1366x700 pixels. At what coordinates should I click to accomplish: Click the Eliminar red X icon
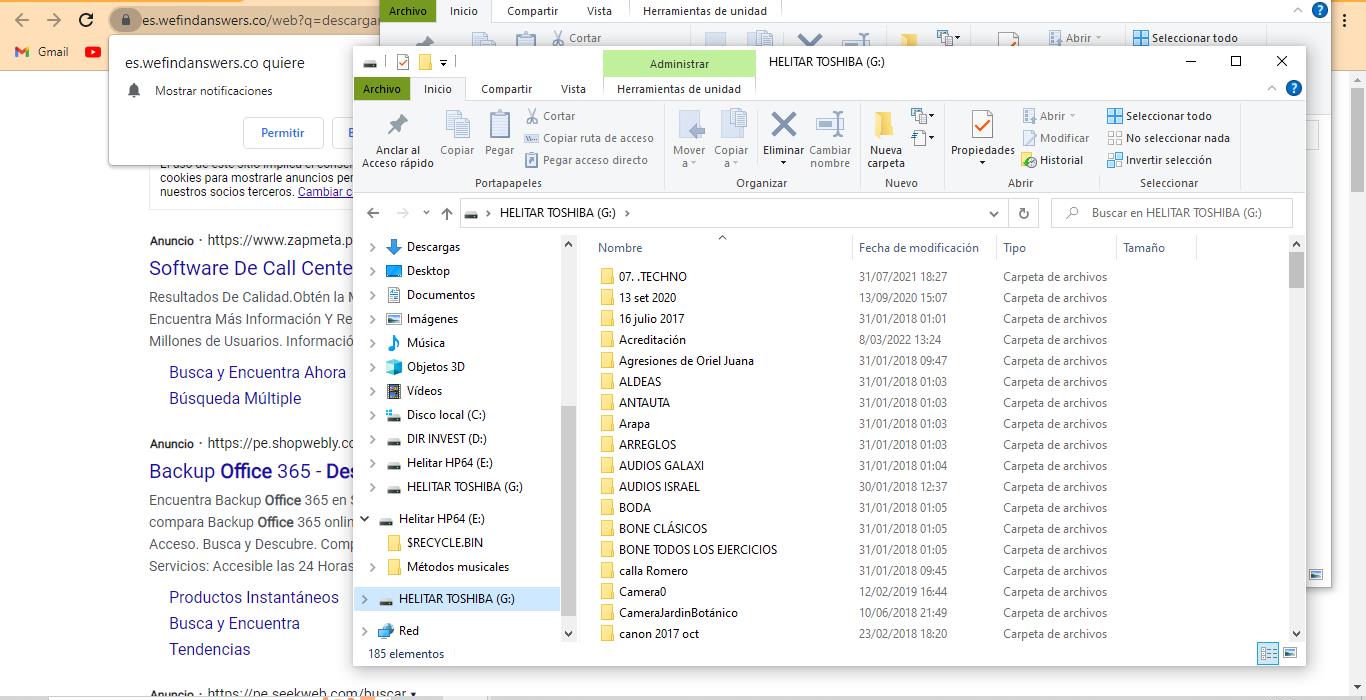pos(783,125)
